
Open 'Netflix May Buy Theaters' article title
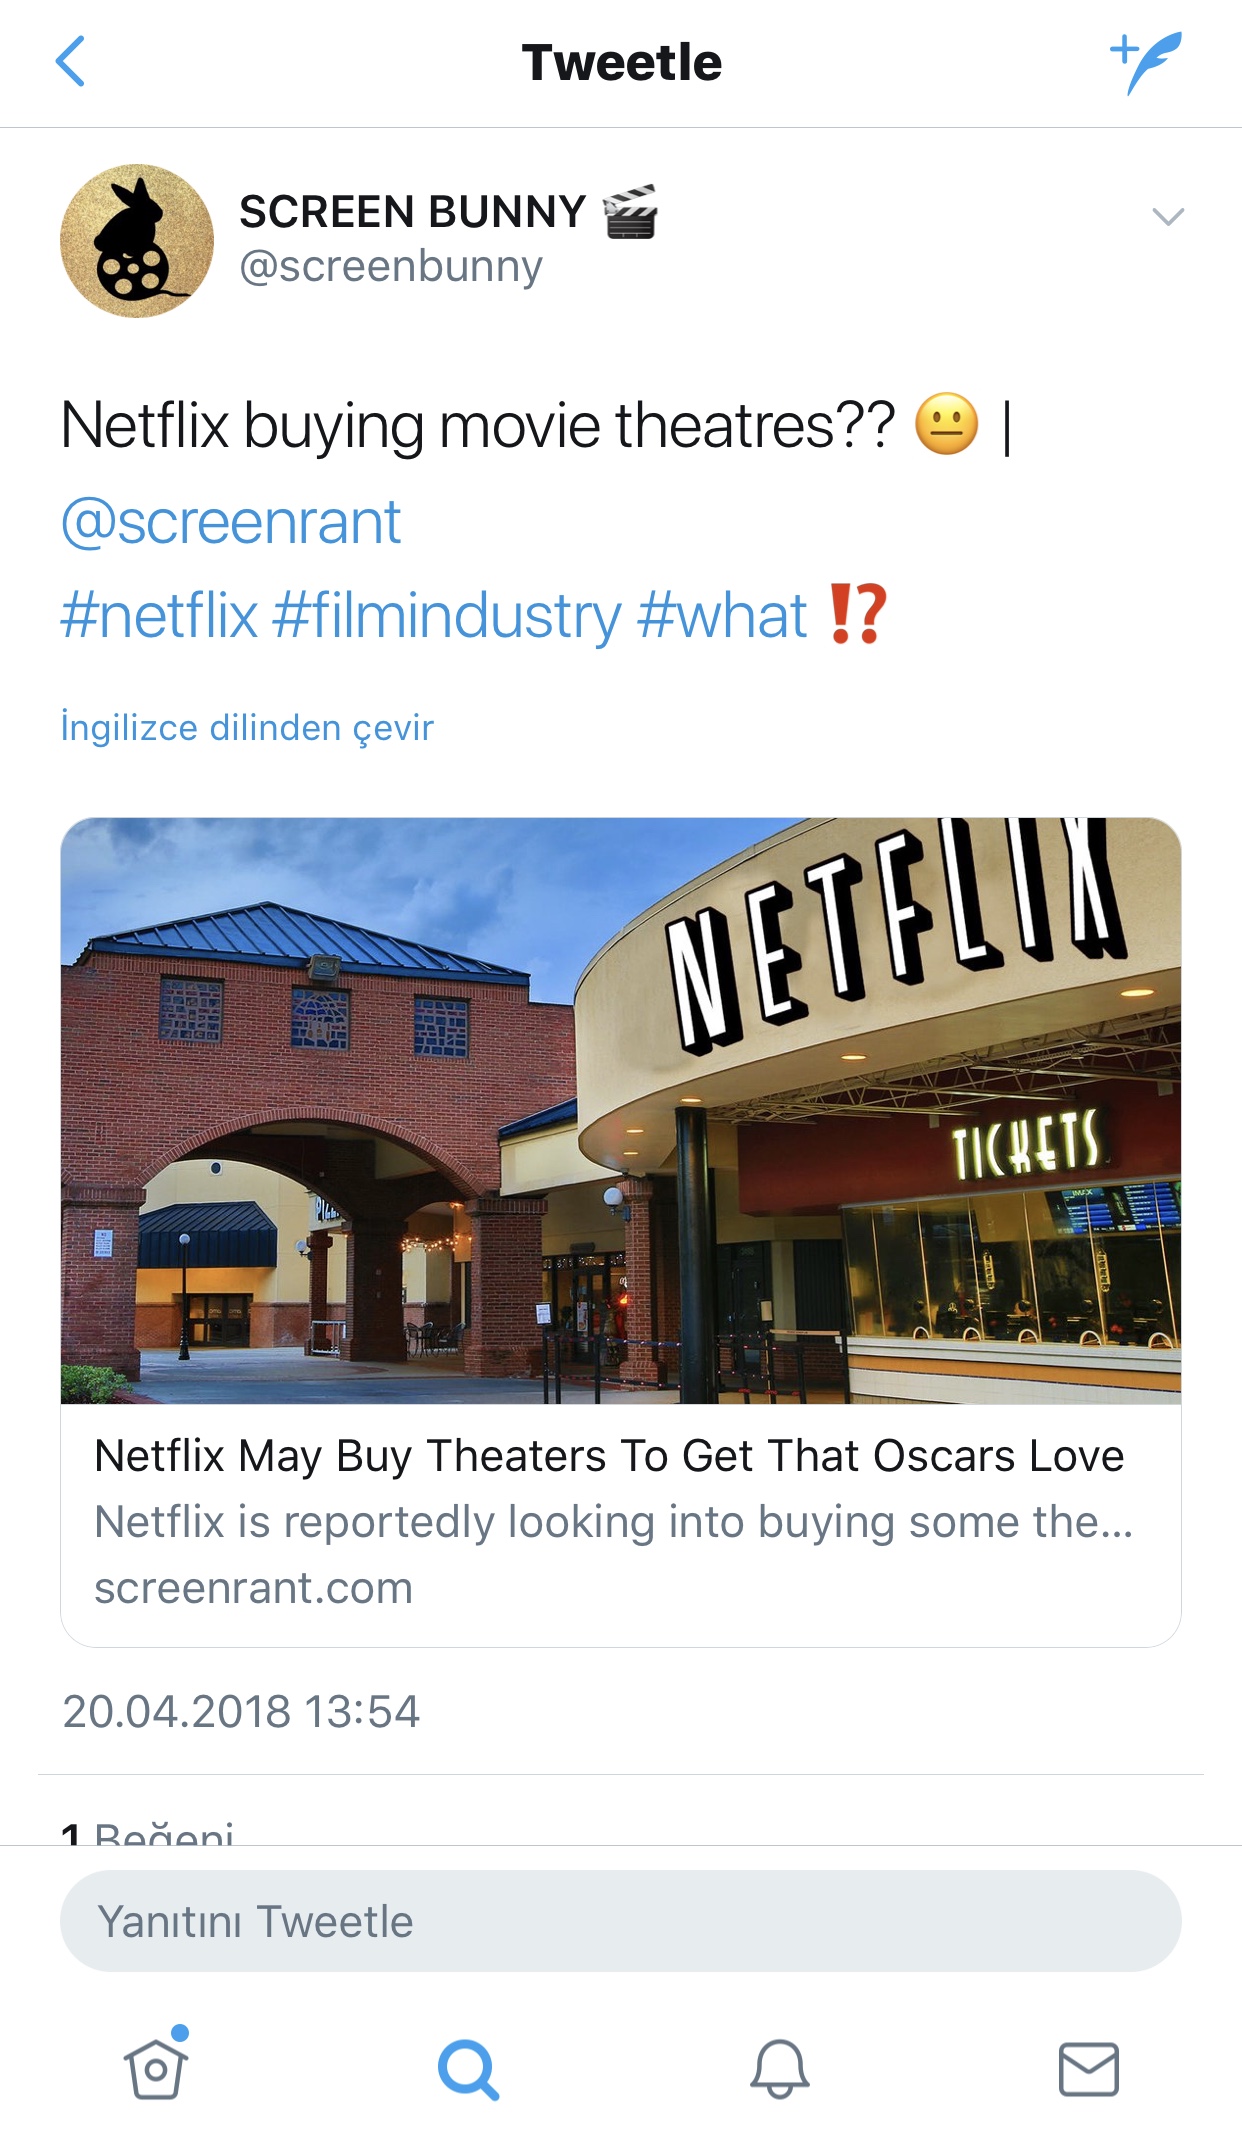[608, 1456]
